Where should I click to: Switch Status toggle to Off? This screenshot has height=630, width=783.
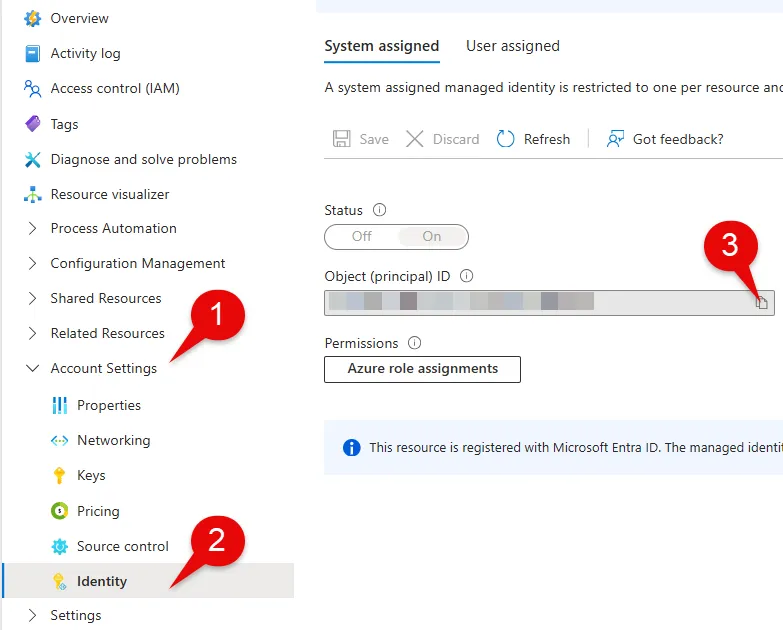(x=361, y=237)
